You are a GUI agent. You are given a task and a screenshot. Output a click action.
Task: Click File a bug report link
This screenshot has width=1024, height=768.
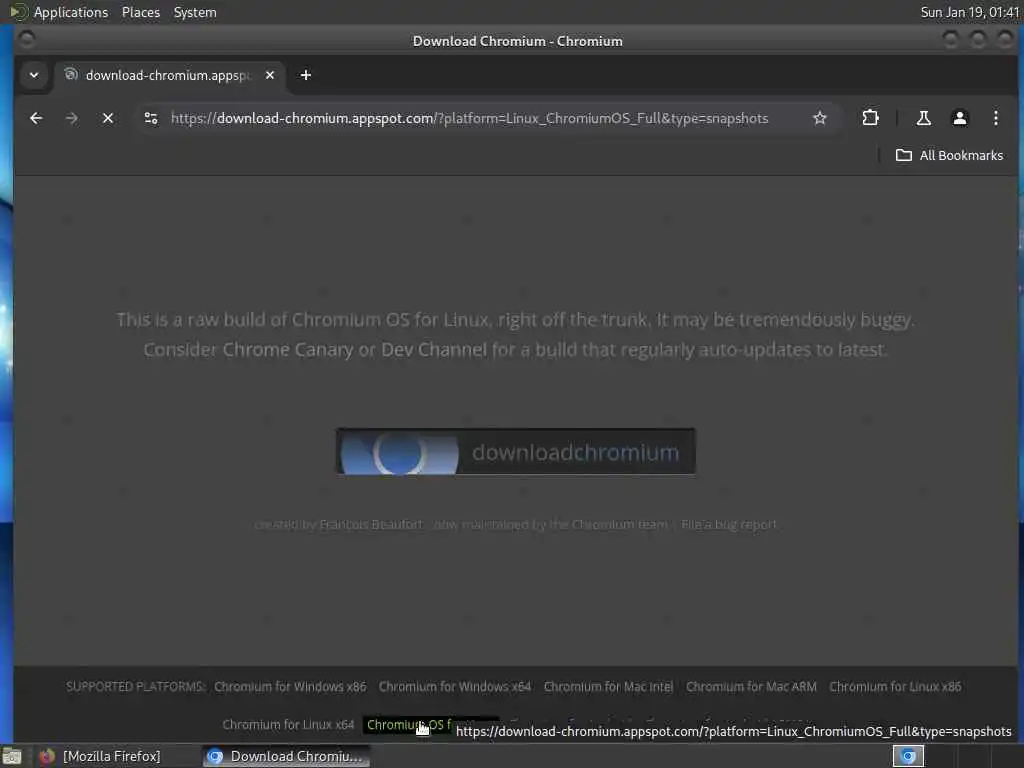pyautogui.click(x=729, y=524)
